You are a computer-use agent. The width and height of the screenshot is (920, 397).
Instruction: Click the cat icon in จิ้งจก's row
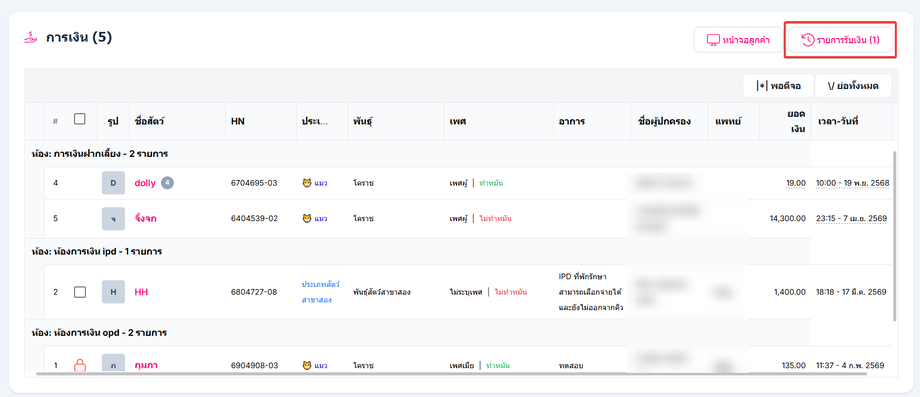(x=306, y=218)
